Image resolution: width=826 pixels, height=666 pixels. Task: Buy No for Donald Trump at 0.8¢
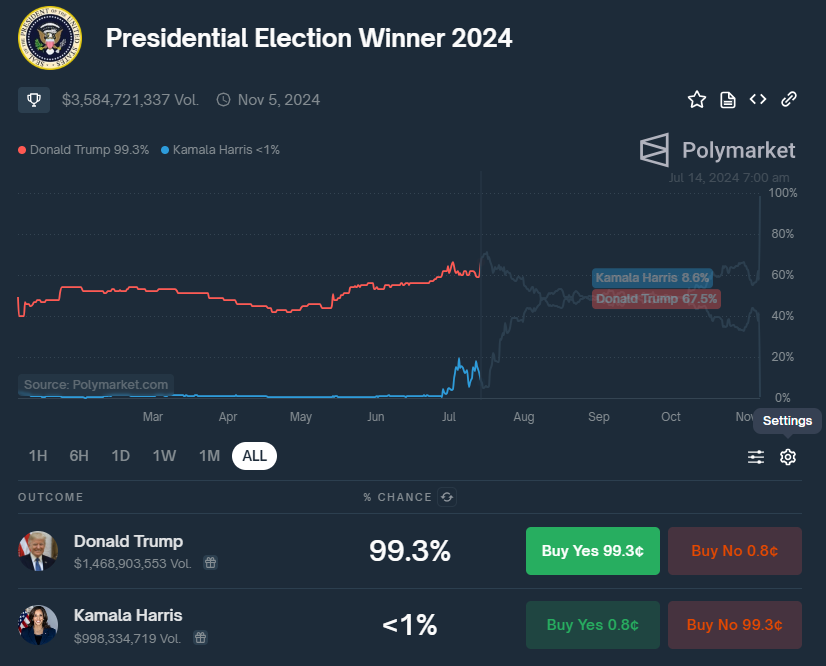click(x=734, y=551)
